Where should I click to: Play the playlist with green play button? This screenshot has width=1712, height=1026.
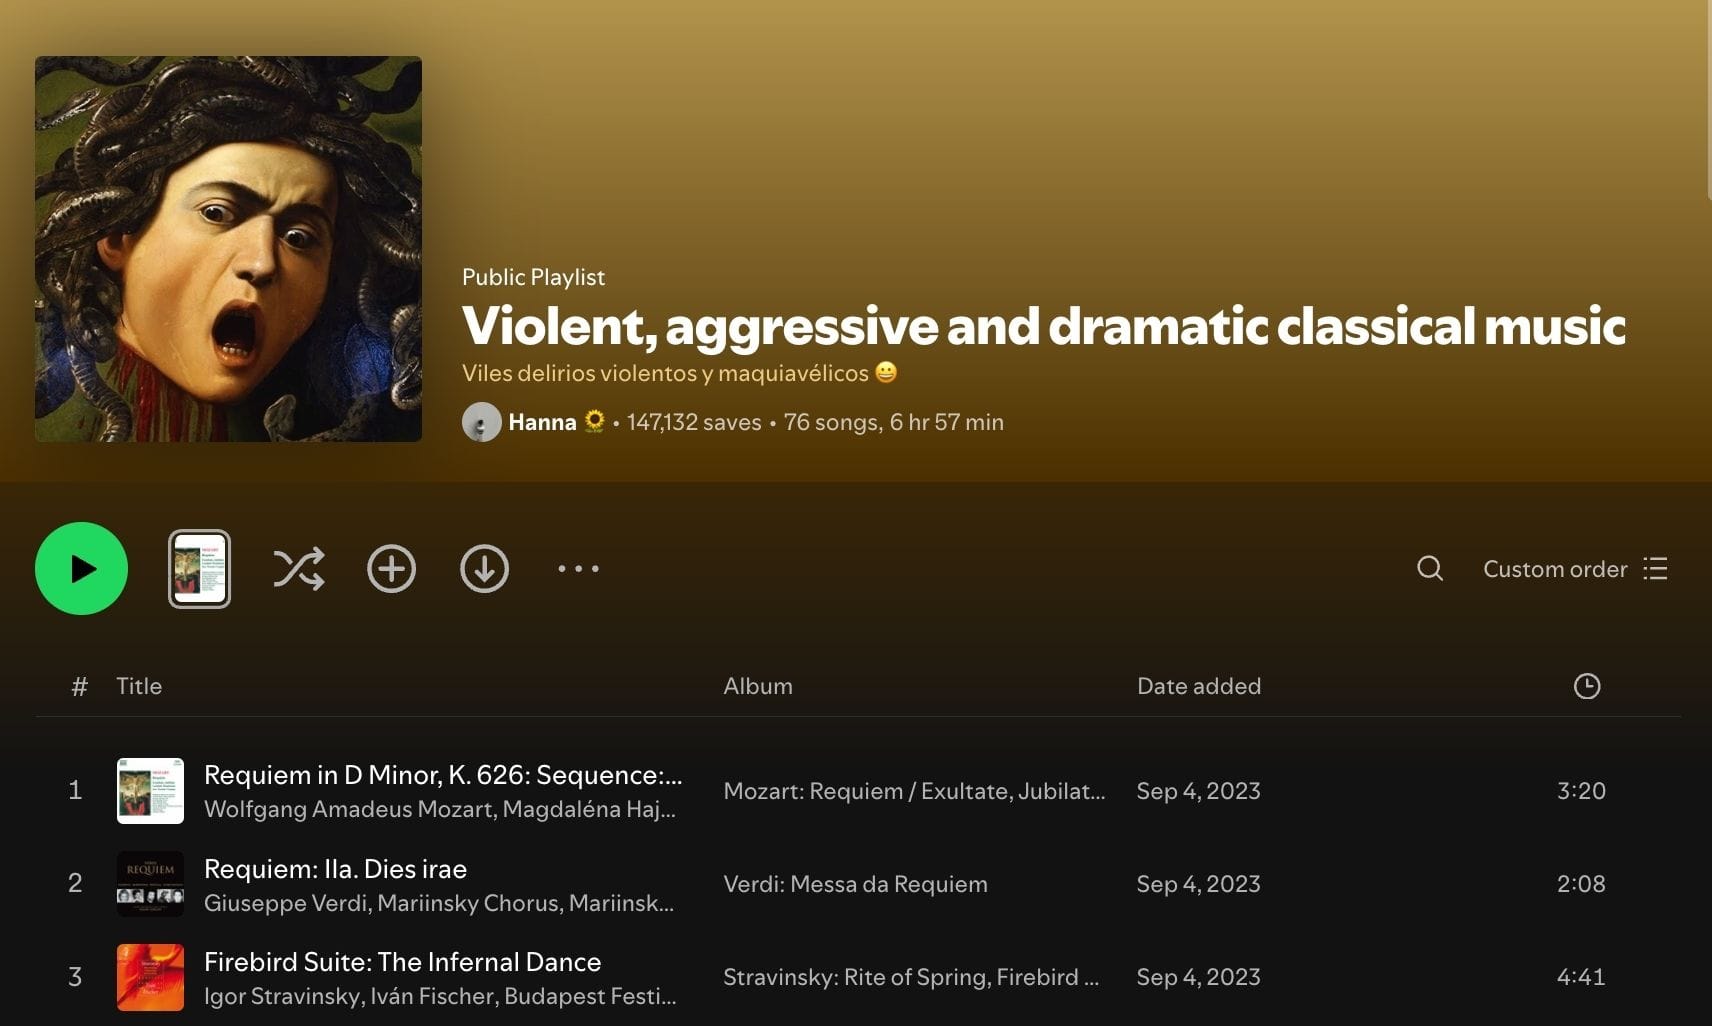tap(81, 568)
